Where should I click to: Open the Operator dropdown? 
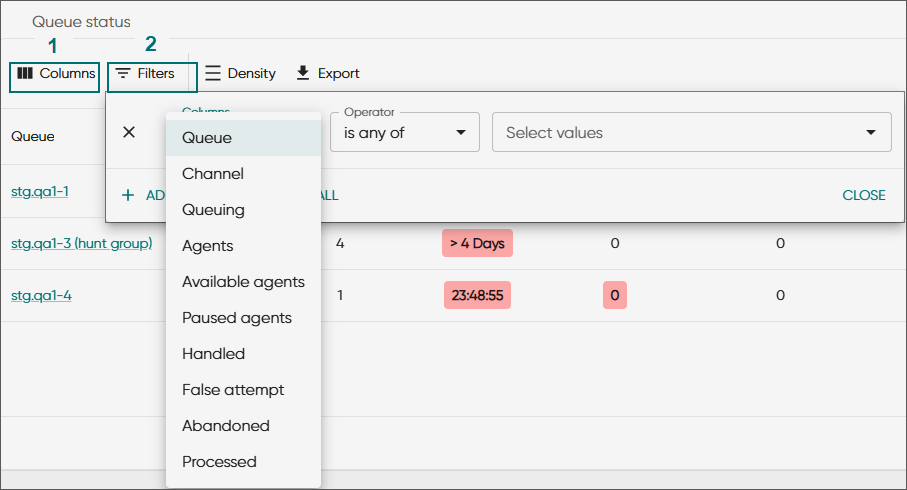tap(404, 132)
